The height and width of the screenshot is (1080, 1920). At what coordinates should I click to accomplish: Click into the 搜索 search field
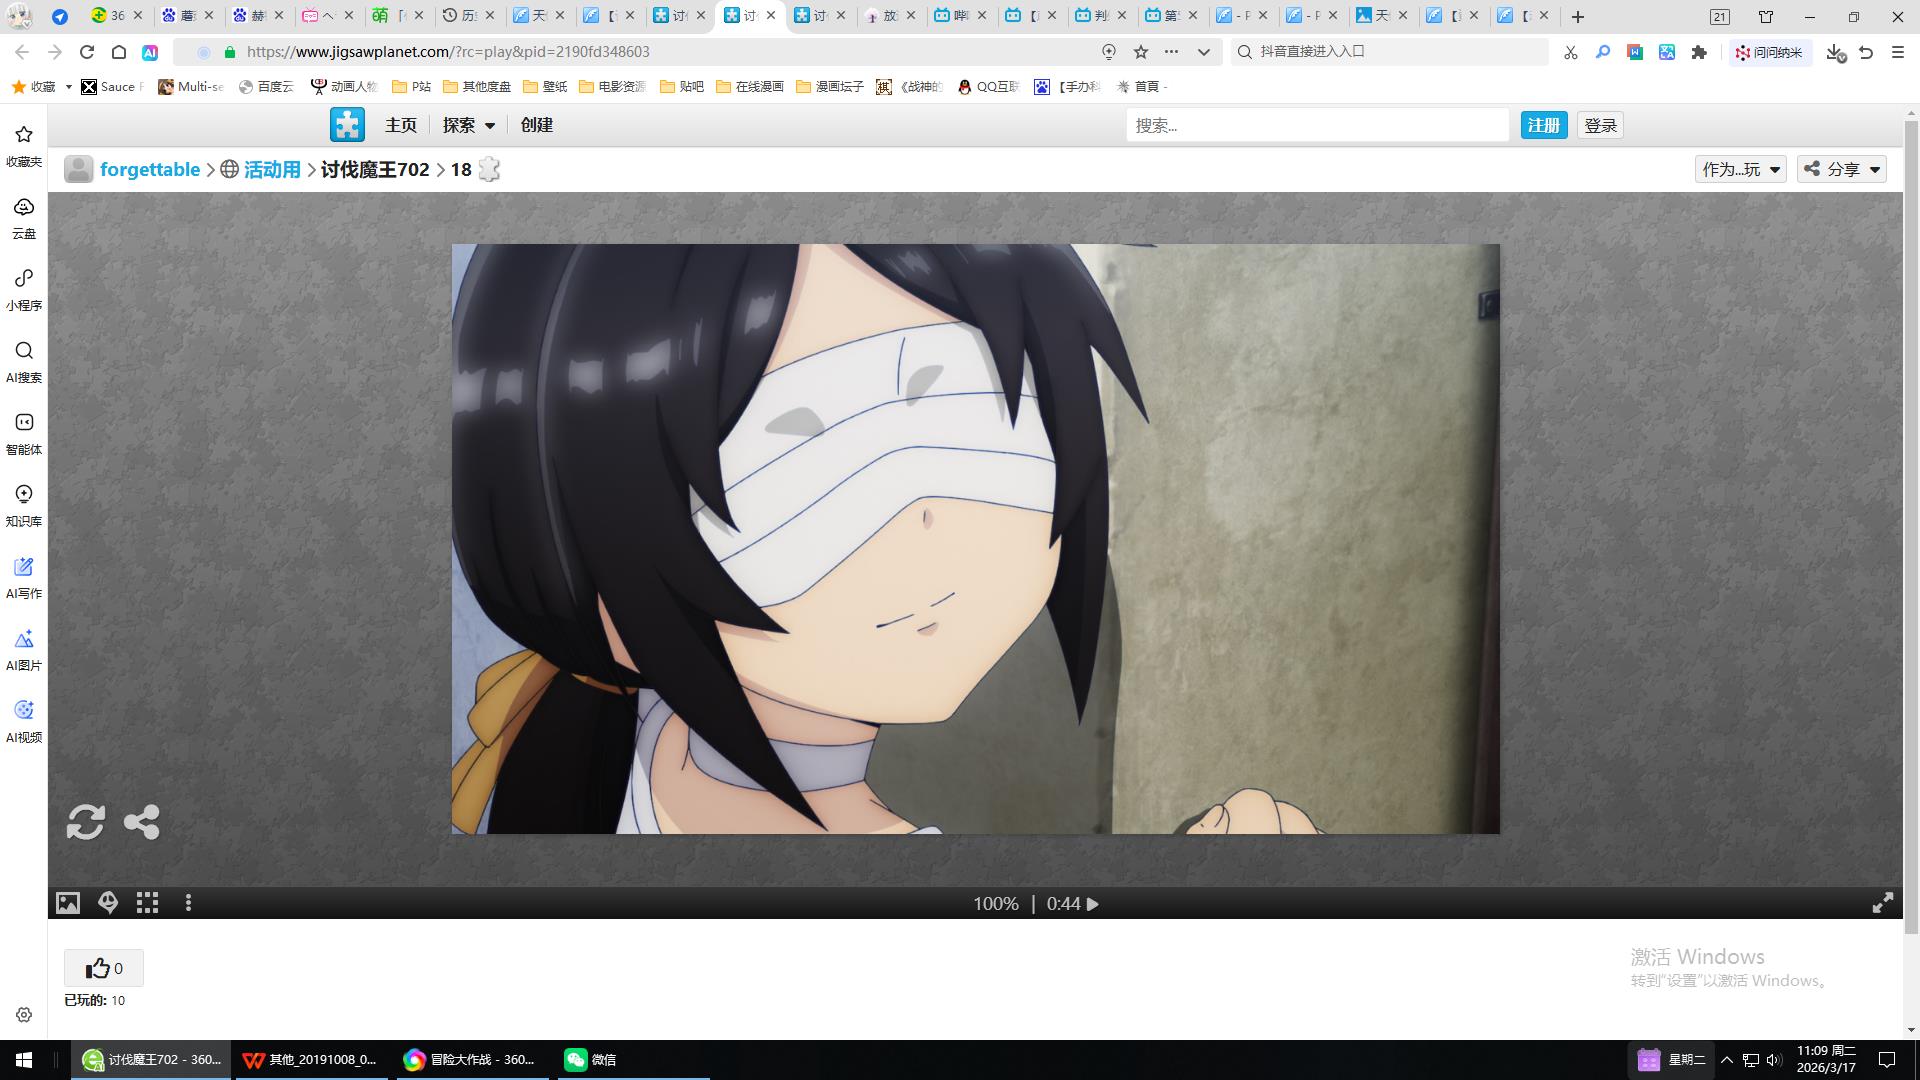pyautogui.click(x=1316, y=125)
